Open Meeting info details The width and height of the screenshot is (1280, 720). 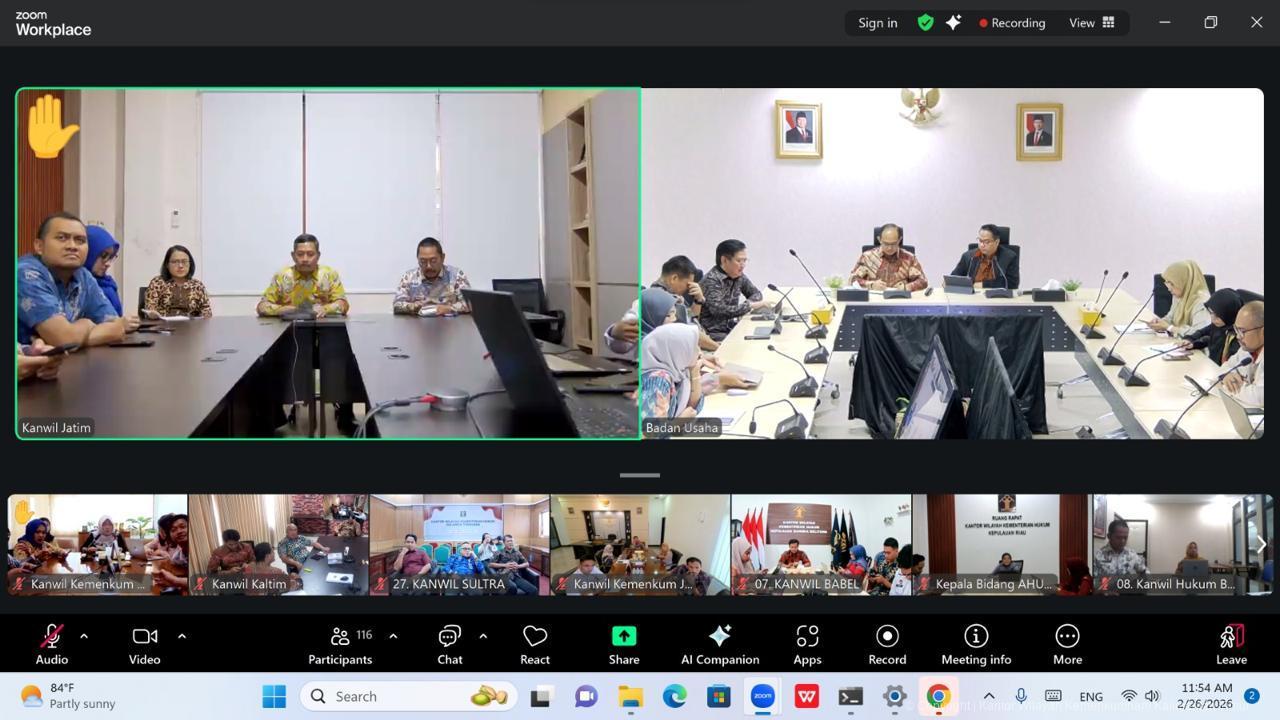pos(975,643)
